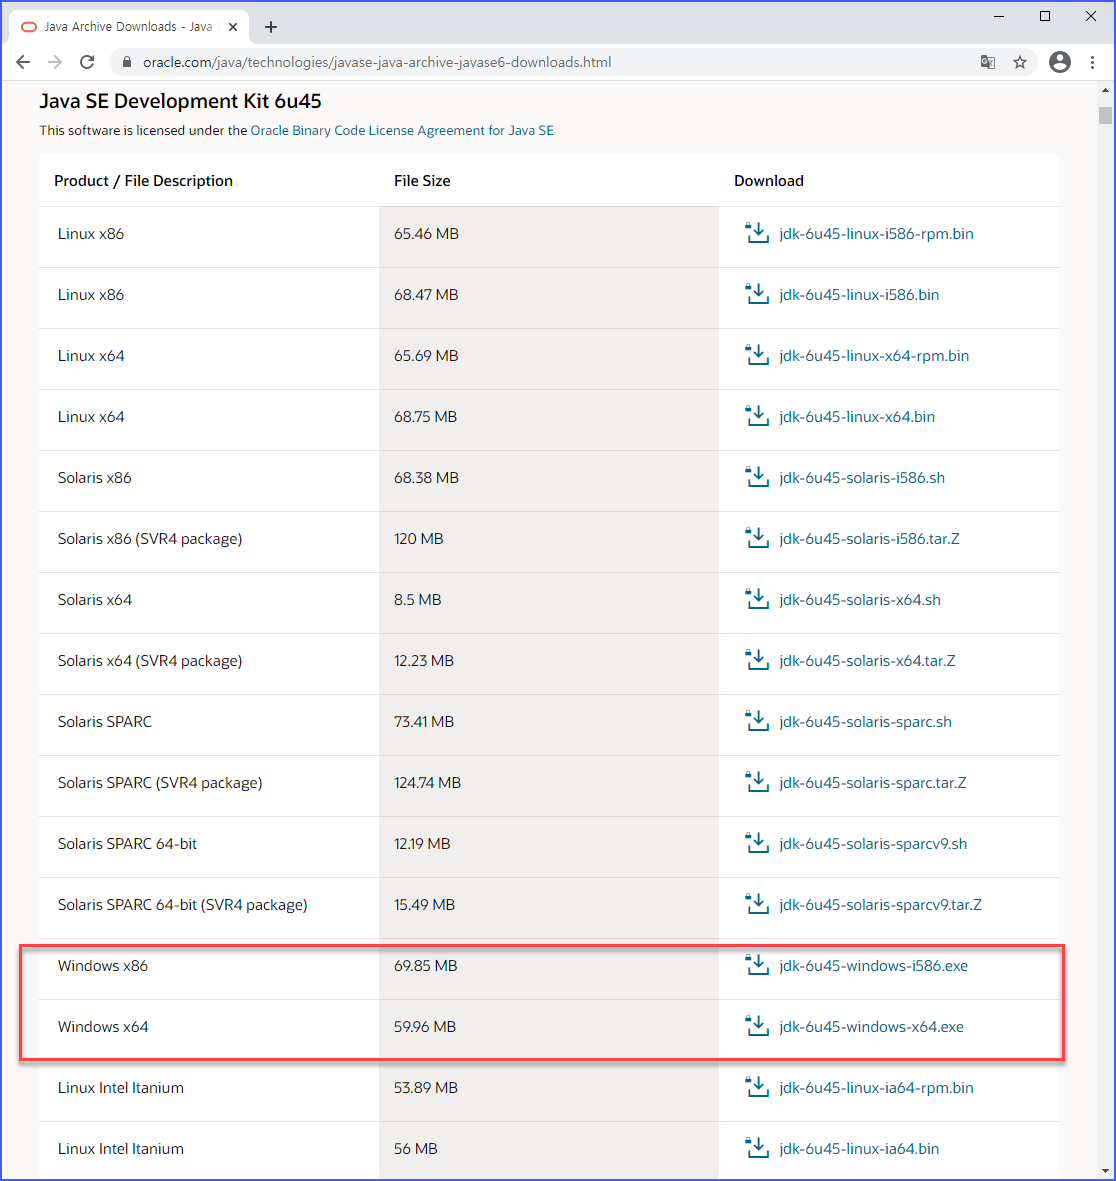The width and height of the screenshot is (1116, 1181).
Task: Download jdk-6u45-linux-ia64.bin link
Action: [859, 1149]
